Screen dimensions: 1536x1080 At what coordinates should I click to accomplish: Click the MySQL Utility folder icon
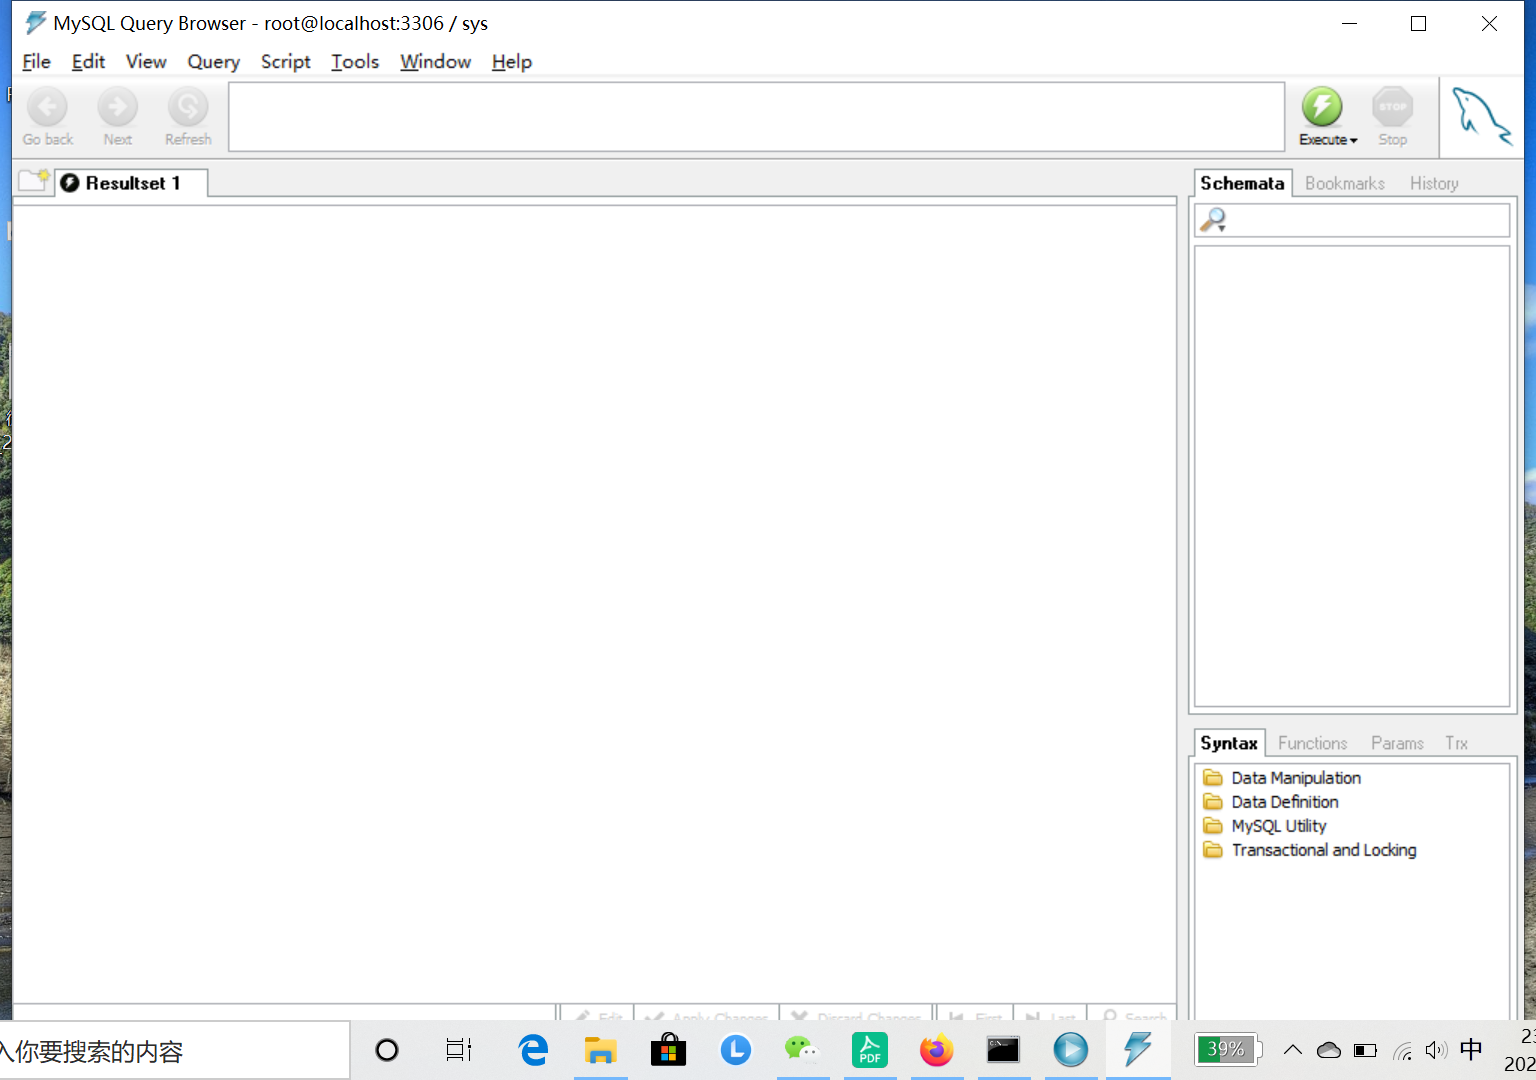pyautogui.click(x=1213, y=826)
